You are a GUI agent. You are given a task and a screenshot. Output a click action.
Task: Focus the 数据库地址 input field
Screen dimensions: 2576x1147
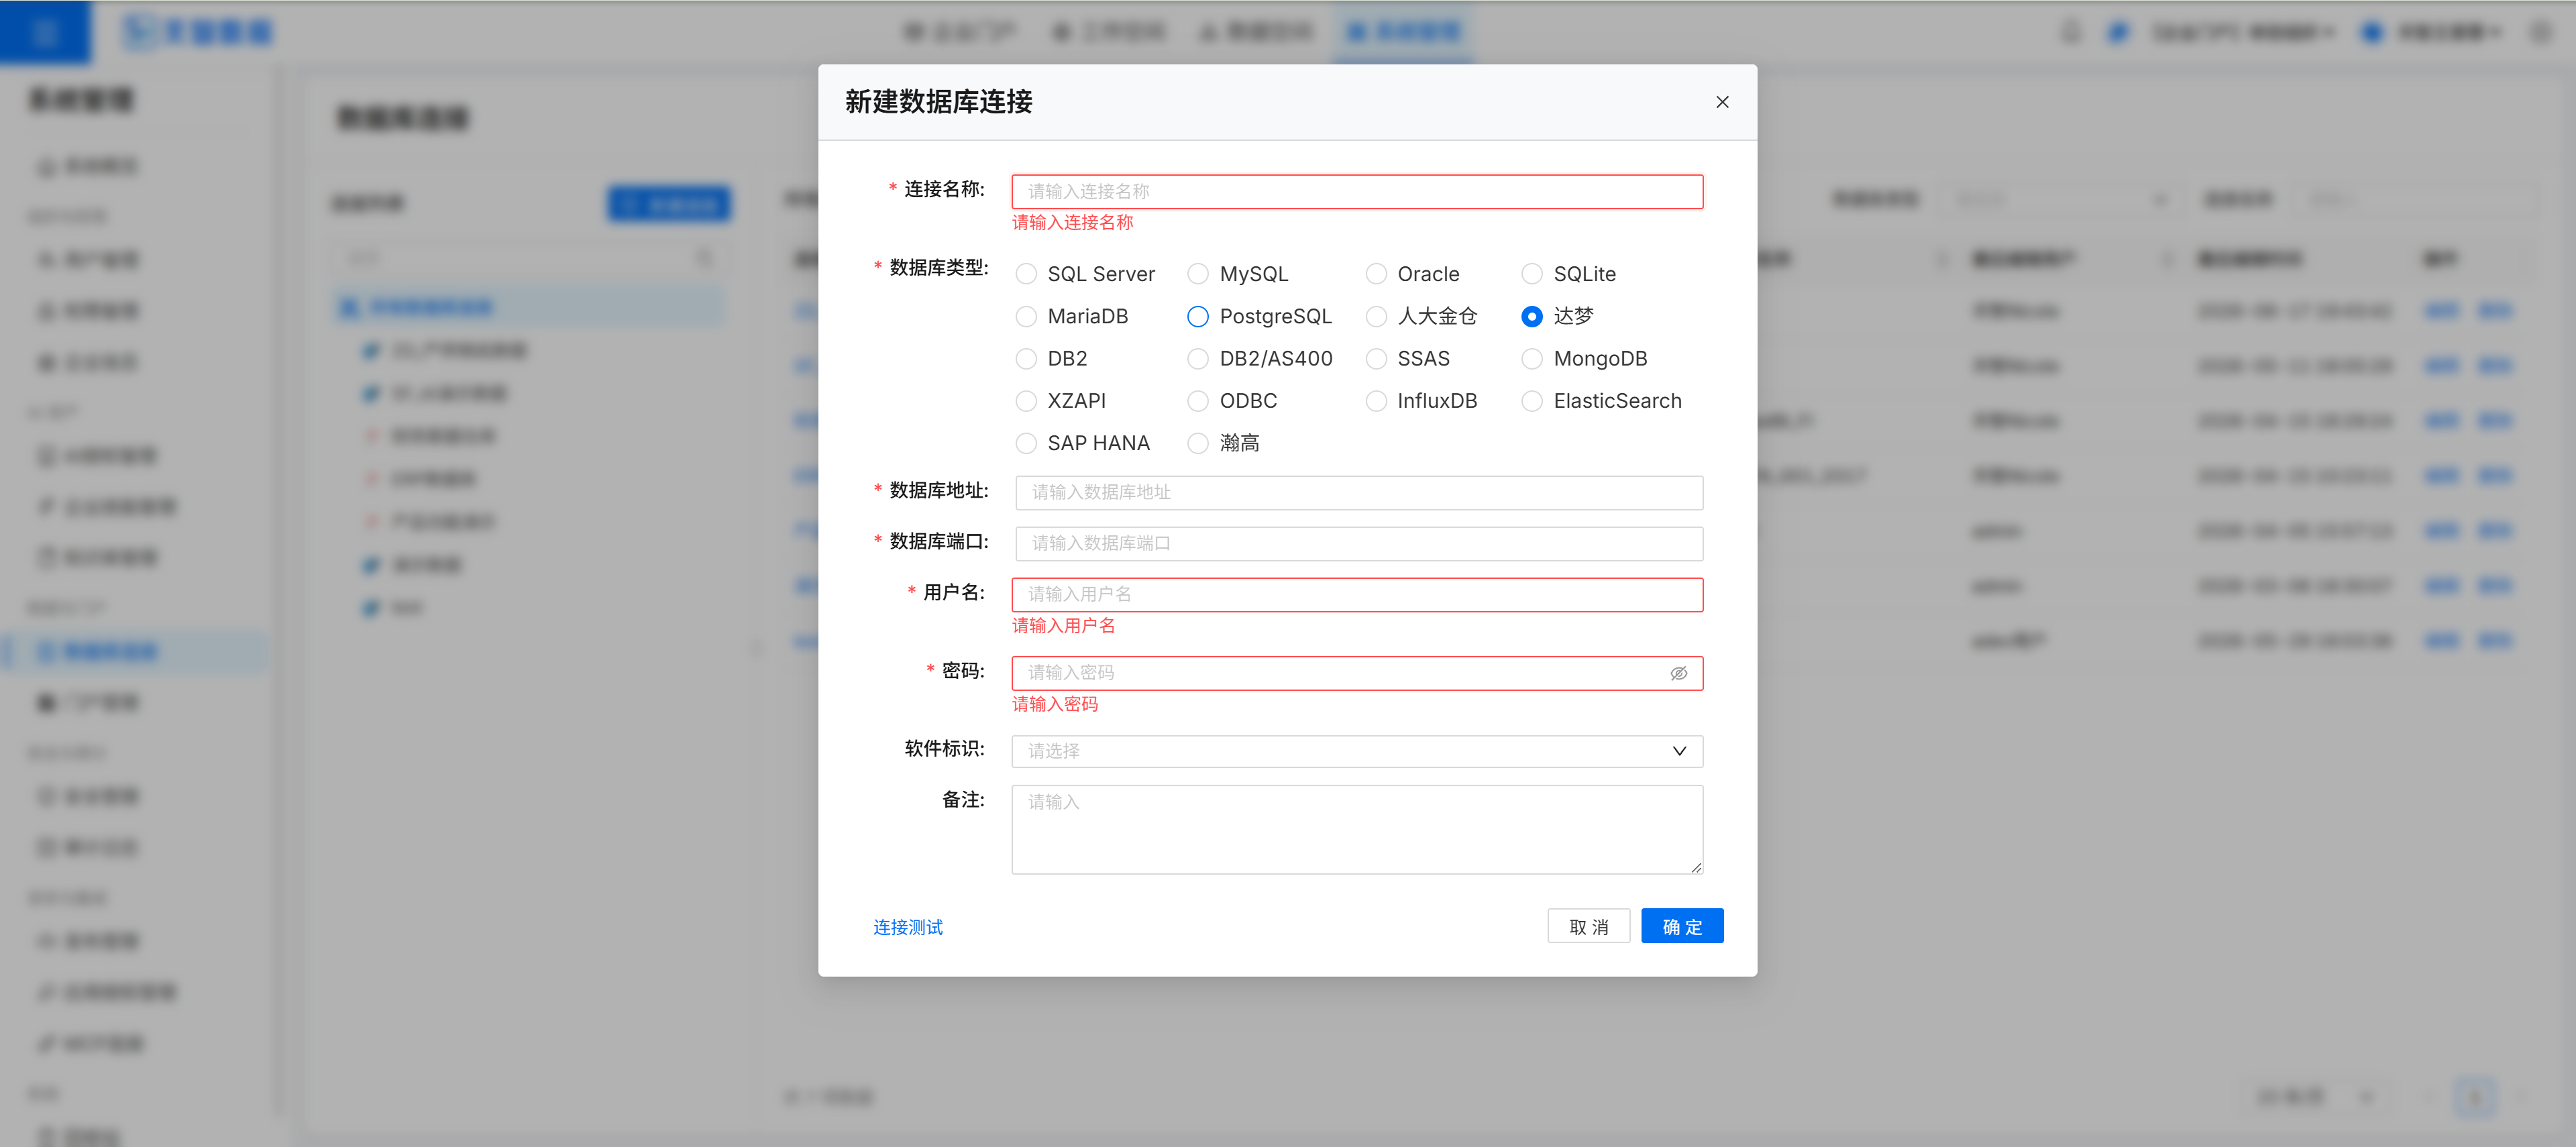pyautogui.click(x=1359, y=492)
